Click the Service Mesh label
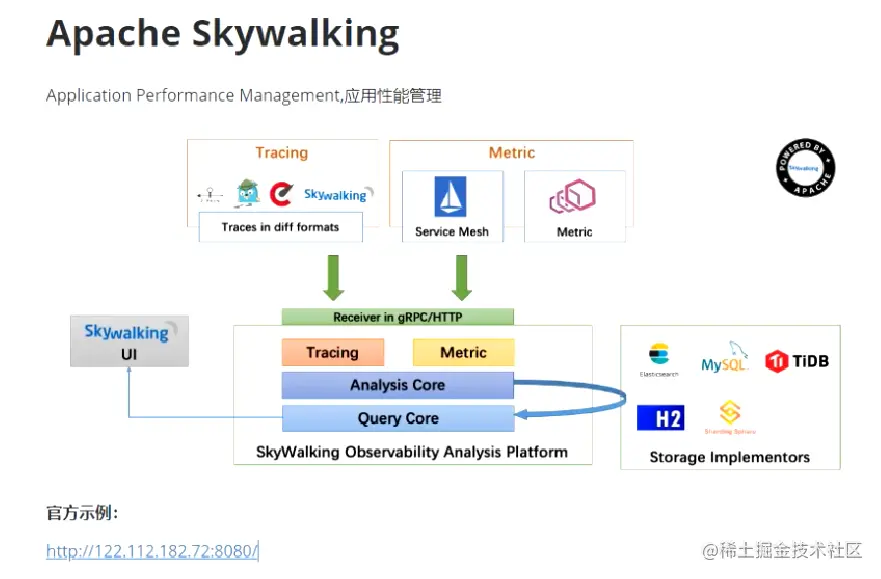881x579 pixels. tap(452, 232)
